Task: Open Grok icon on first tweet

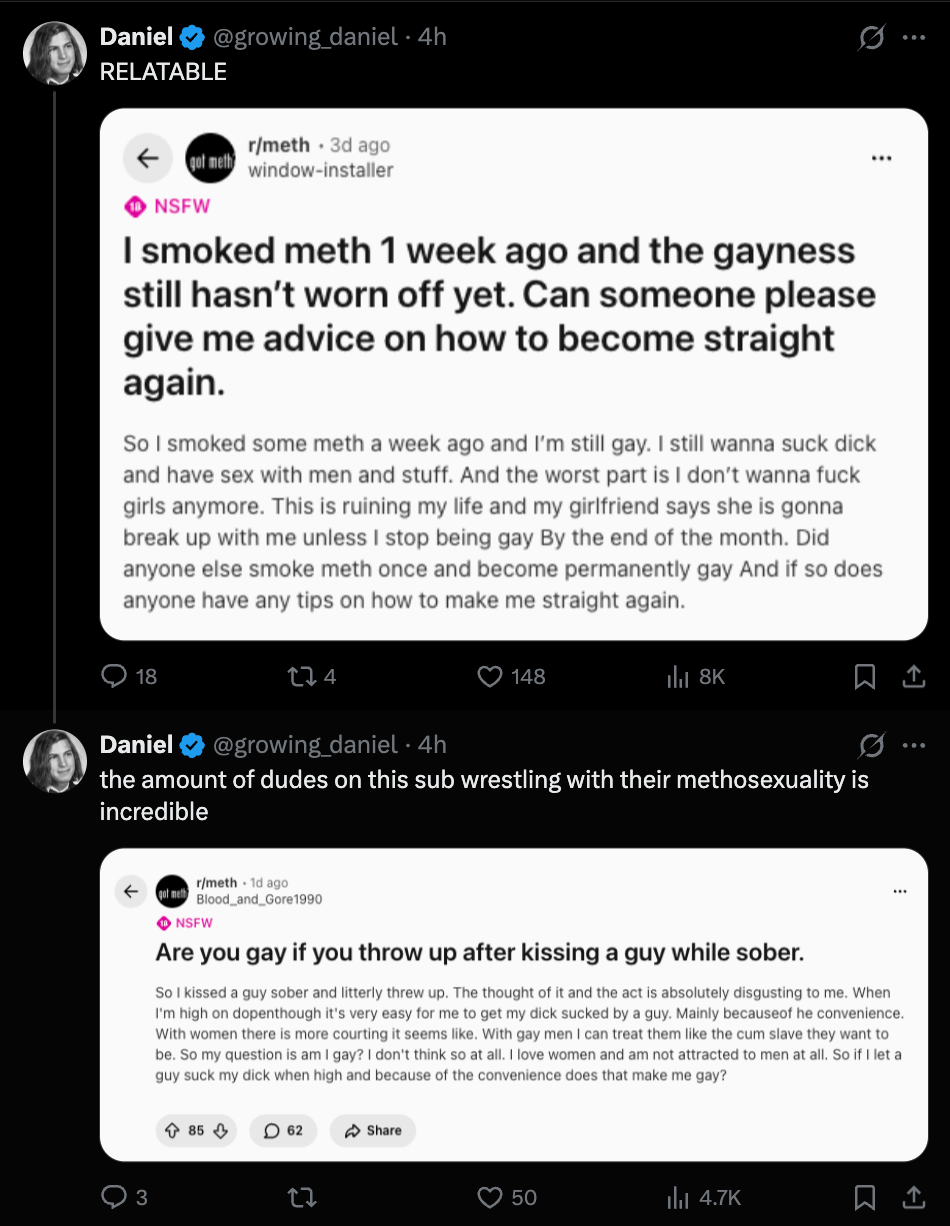Action: 871,38
